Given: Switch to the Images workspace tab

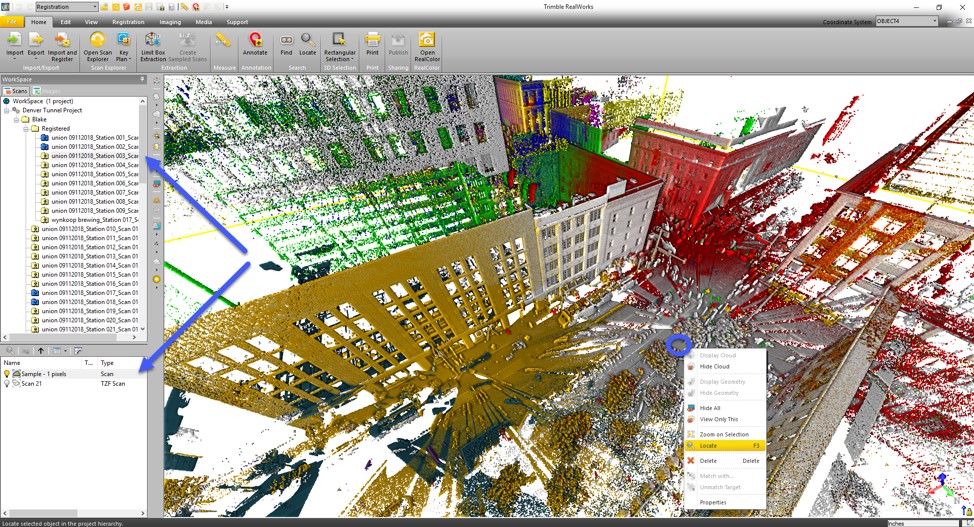Looking at the screenshot, I should pos(46,91).
